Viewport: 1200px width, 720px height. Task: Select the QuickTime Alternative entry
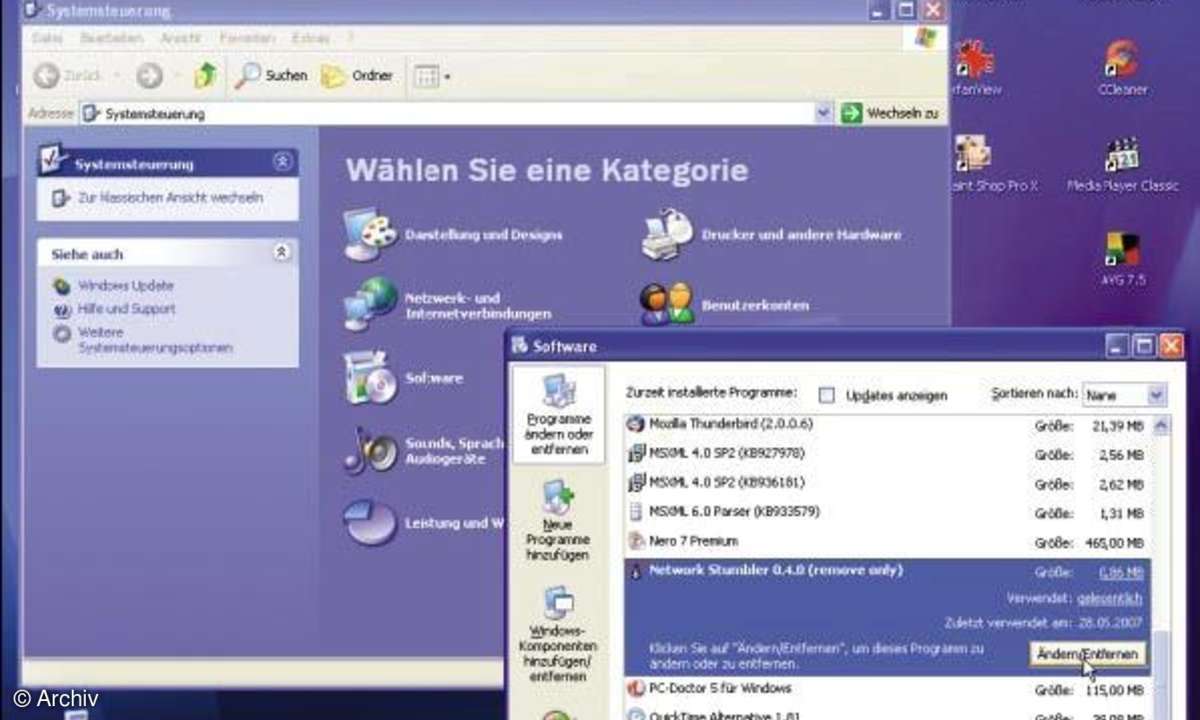[887, 714]
